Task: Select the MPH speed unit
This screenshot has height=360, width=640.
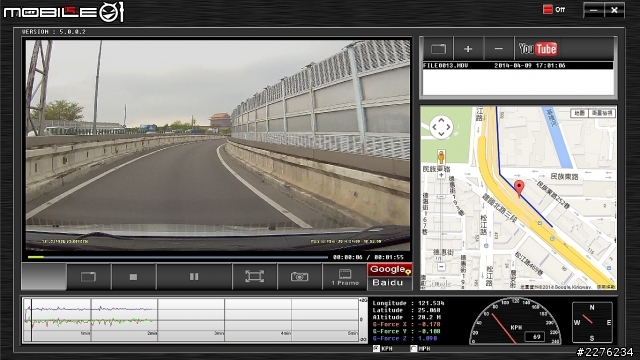Action: (x=420, y=349)
